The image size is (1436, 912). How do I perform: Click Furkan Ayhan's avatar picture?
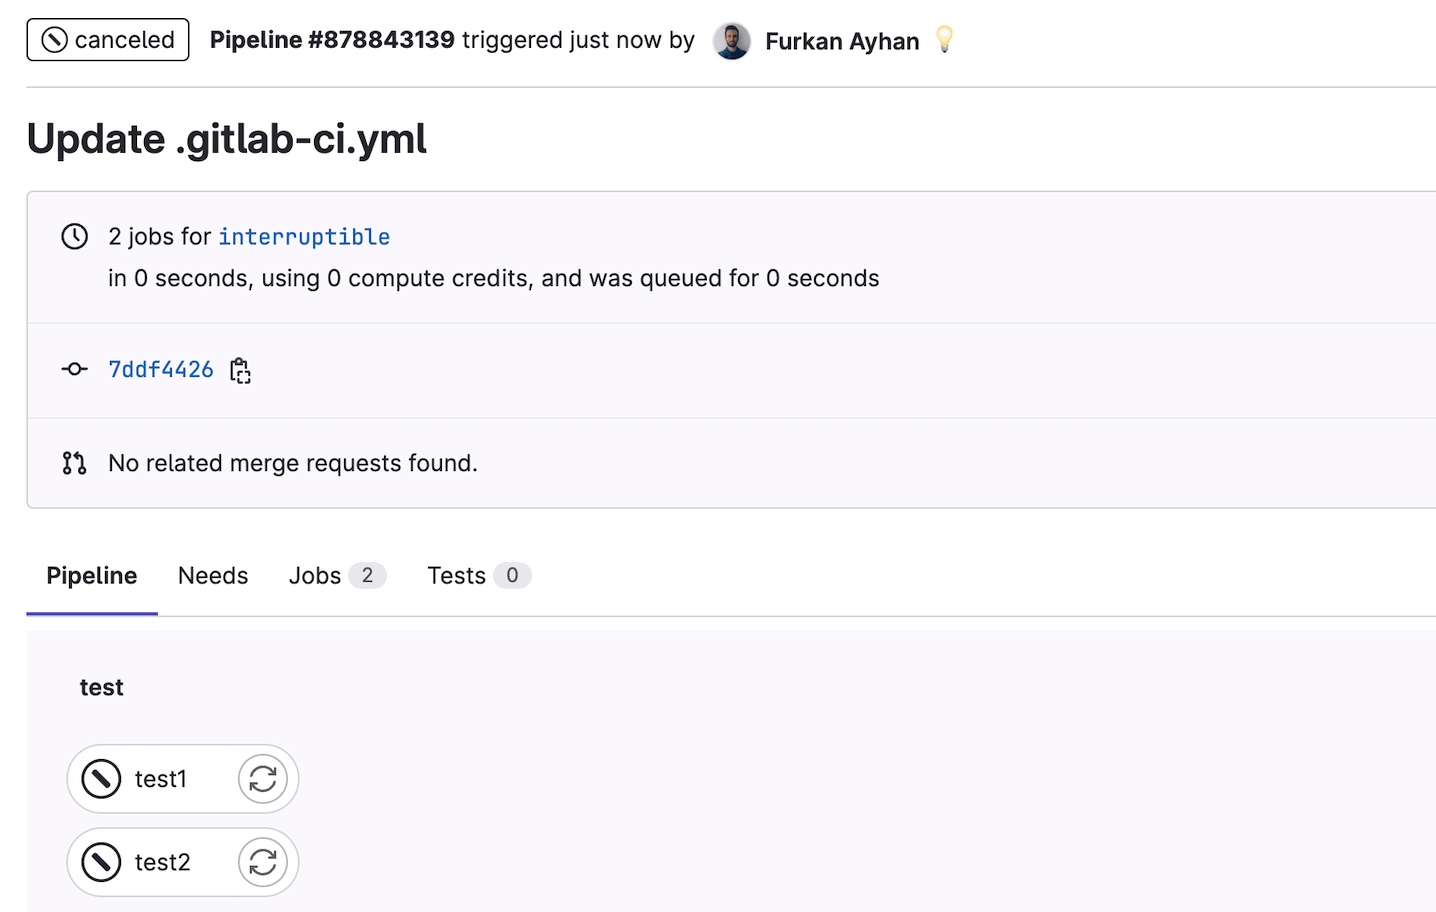coord(732,41)
